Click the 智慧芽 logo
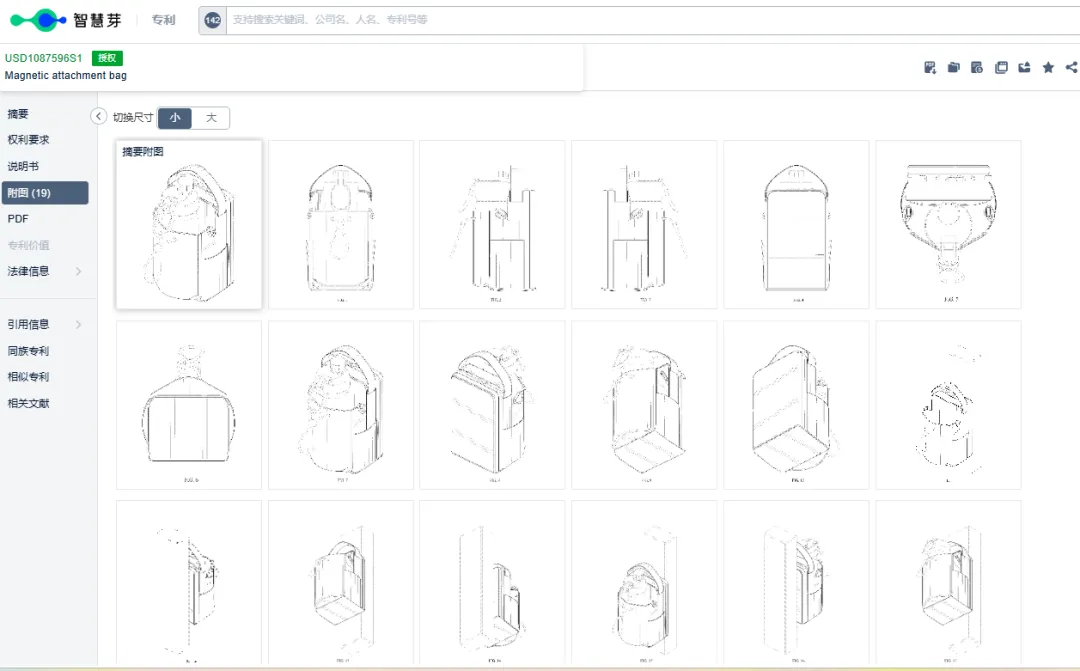Screen dimensions: 1080x671 coord(66,20)
